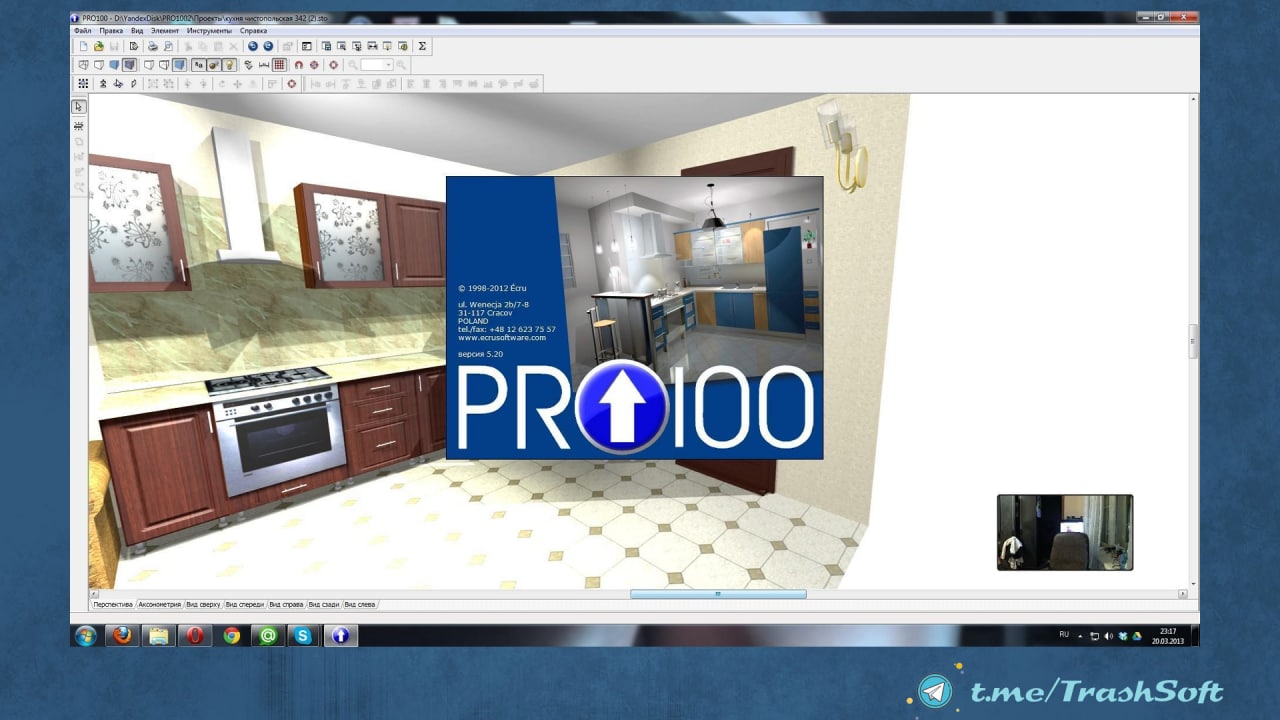Open a project with the folder icon
The image size is (1280, 720).
pos(99,46)
